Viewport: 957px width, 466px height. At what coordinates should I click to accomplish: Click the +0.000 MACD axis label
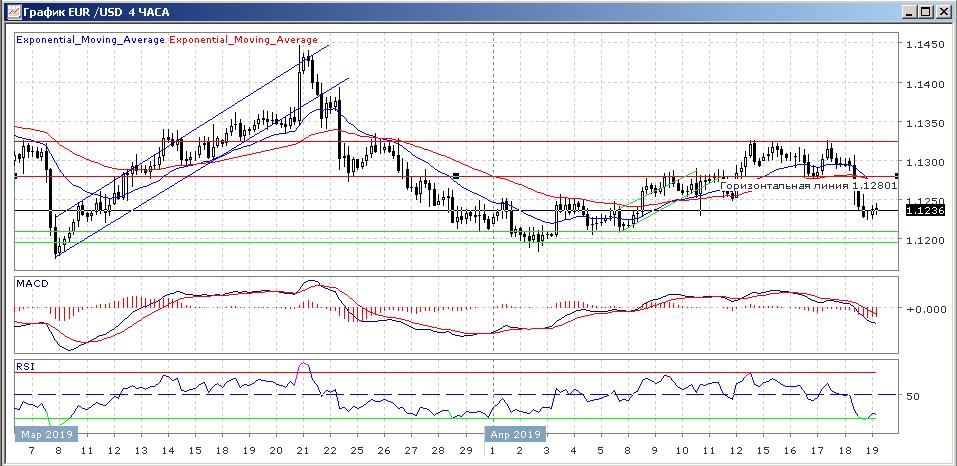[x=926, y=309]
